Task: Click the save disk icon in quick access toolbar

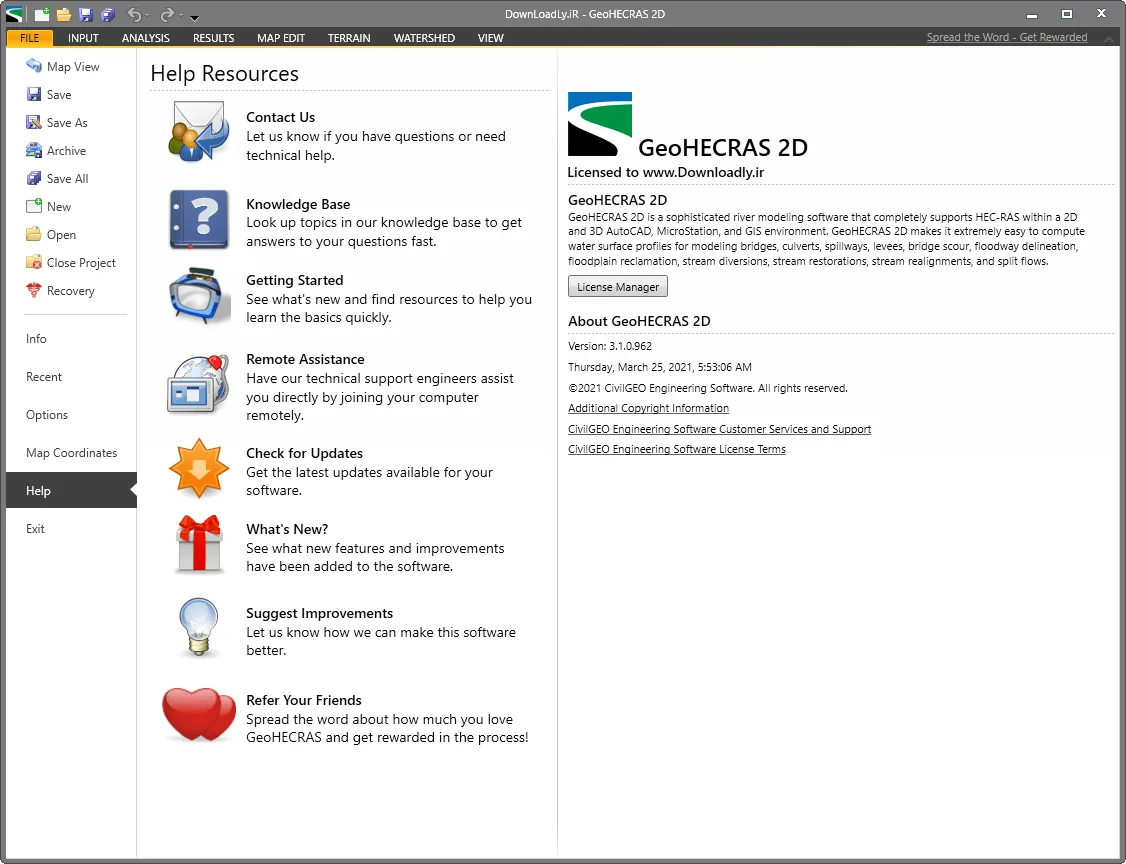Action: pyautogui.click(x=86, y=14)
